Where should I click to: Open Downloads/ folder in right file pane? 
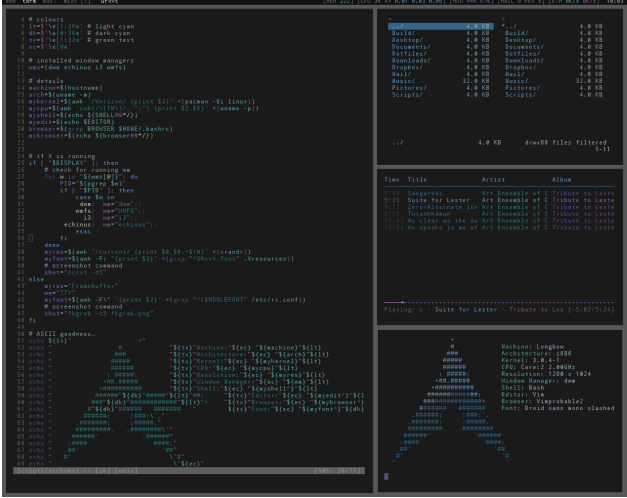[525, 60]
